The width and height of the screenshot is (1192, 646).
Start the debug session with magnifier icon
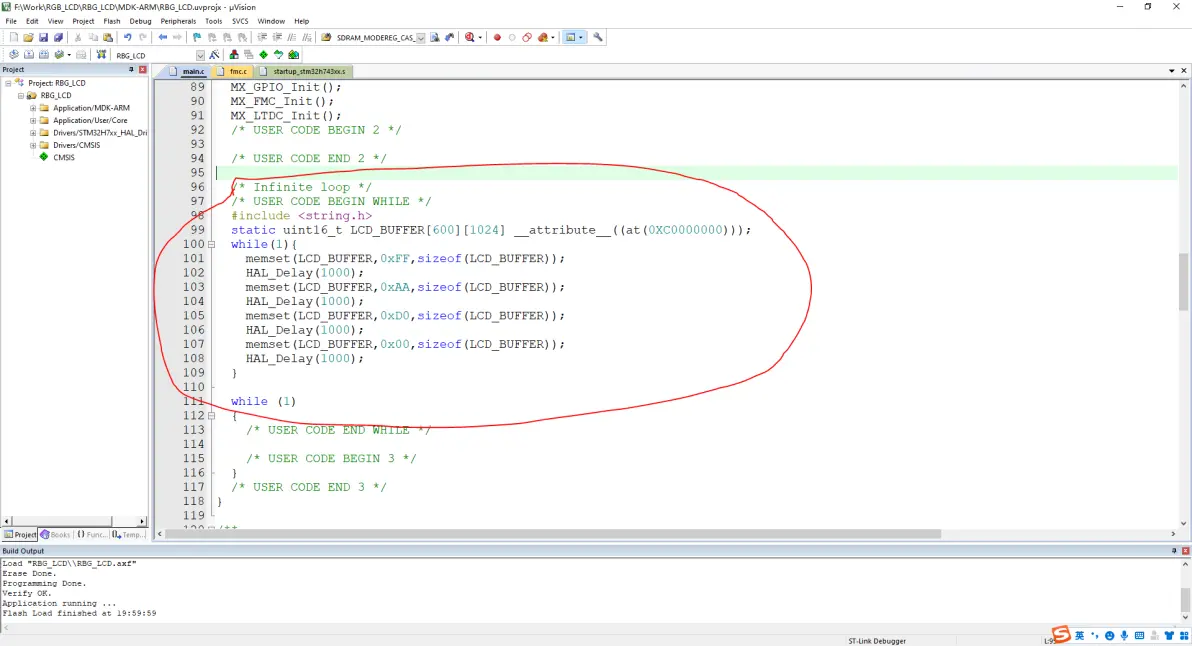469,37
